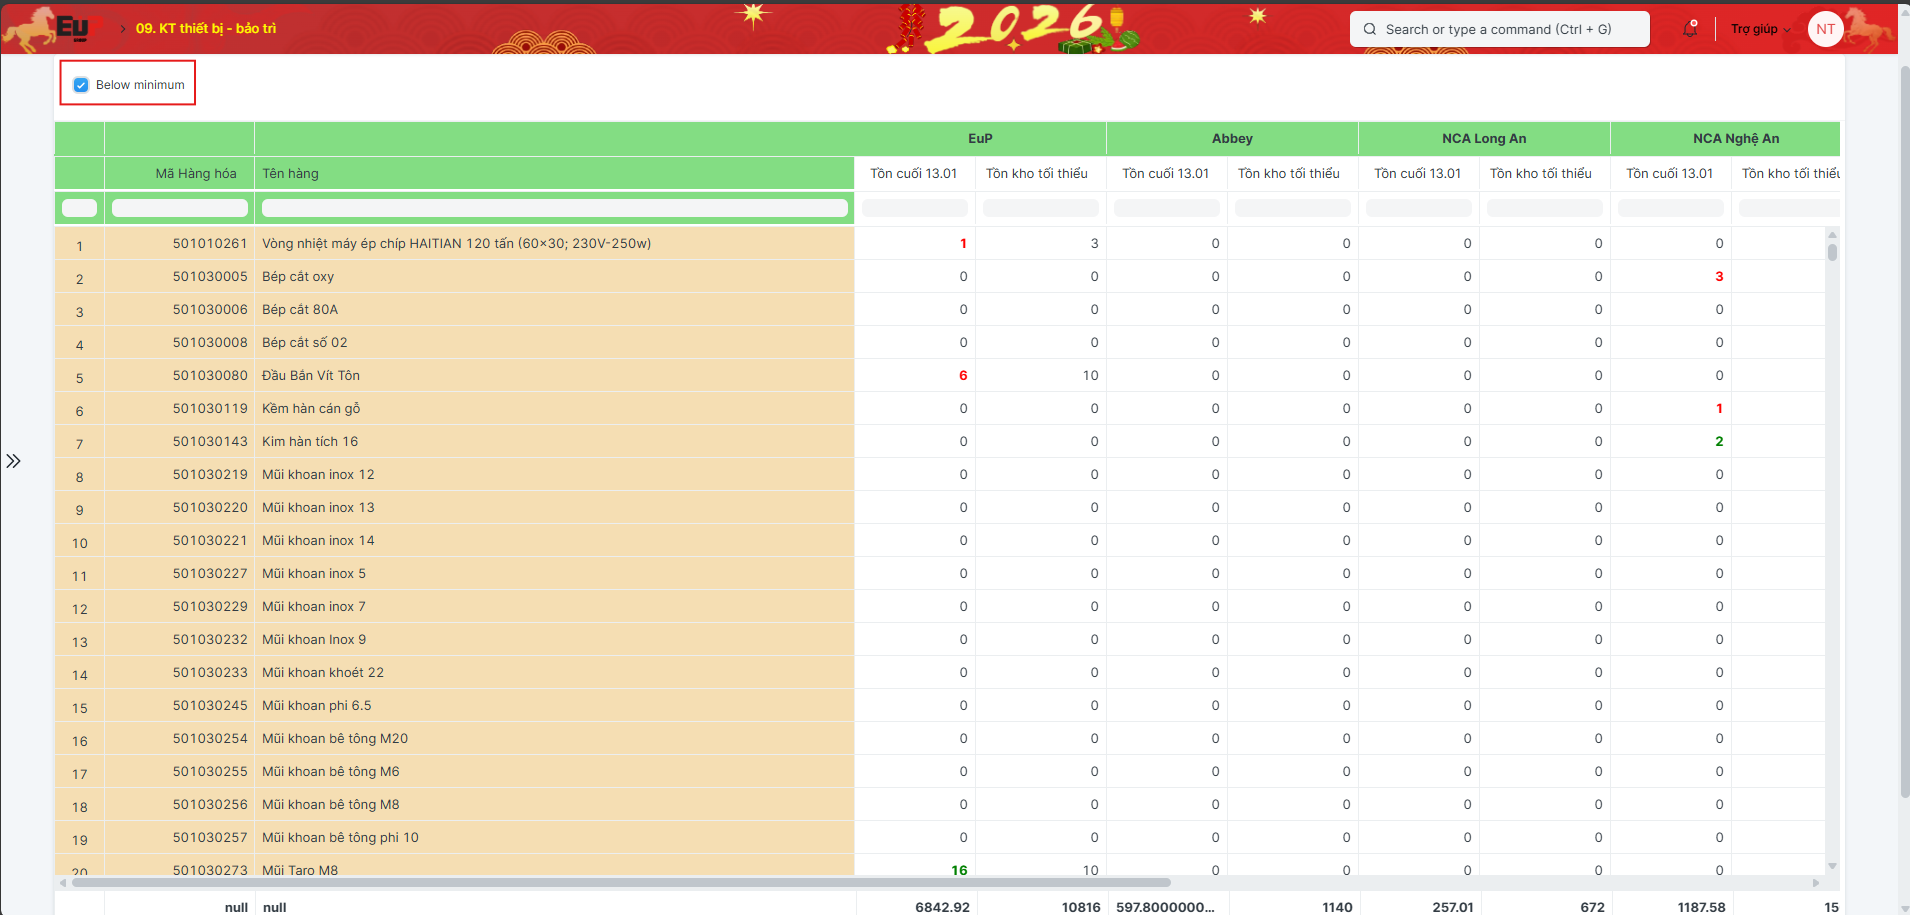Click the table's scroll-down arrow
The width and height of the screenshot is (1910, 915).
click(x=1832, y=866)
